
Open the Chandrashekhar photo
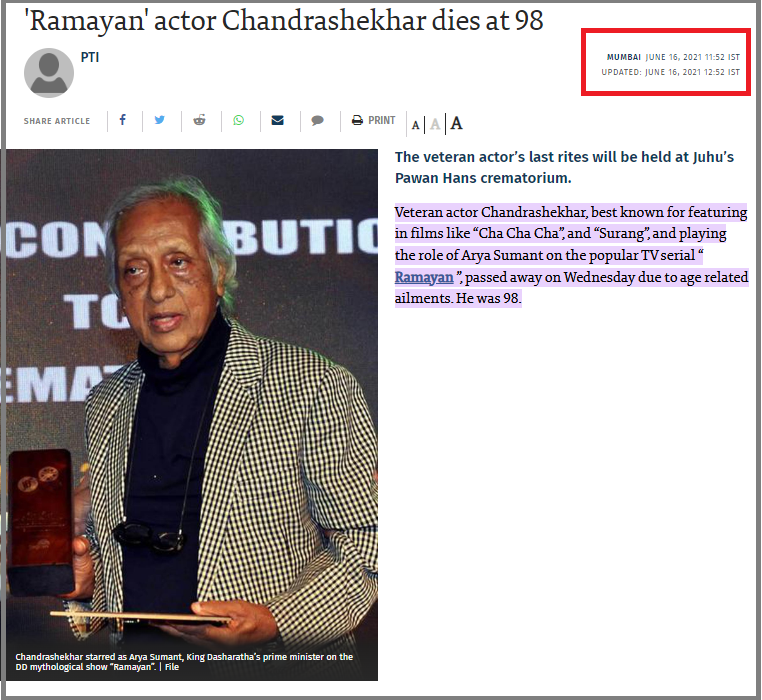click(x=192, y=415)
